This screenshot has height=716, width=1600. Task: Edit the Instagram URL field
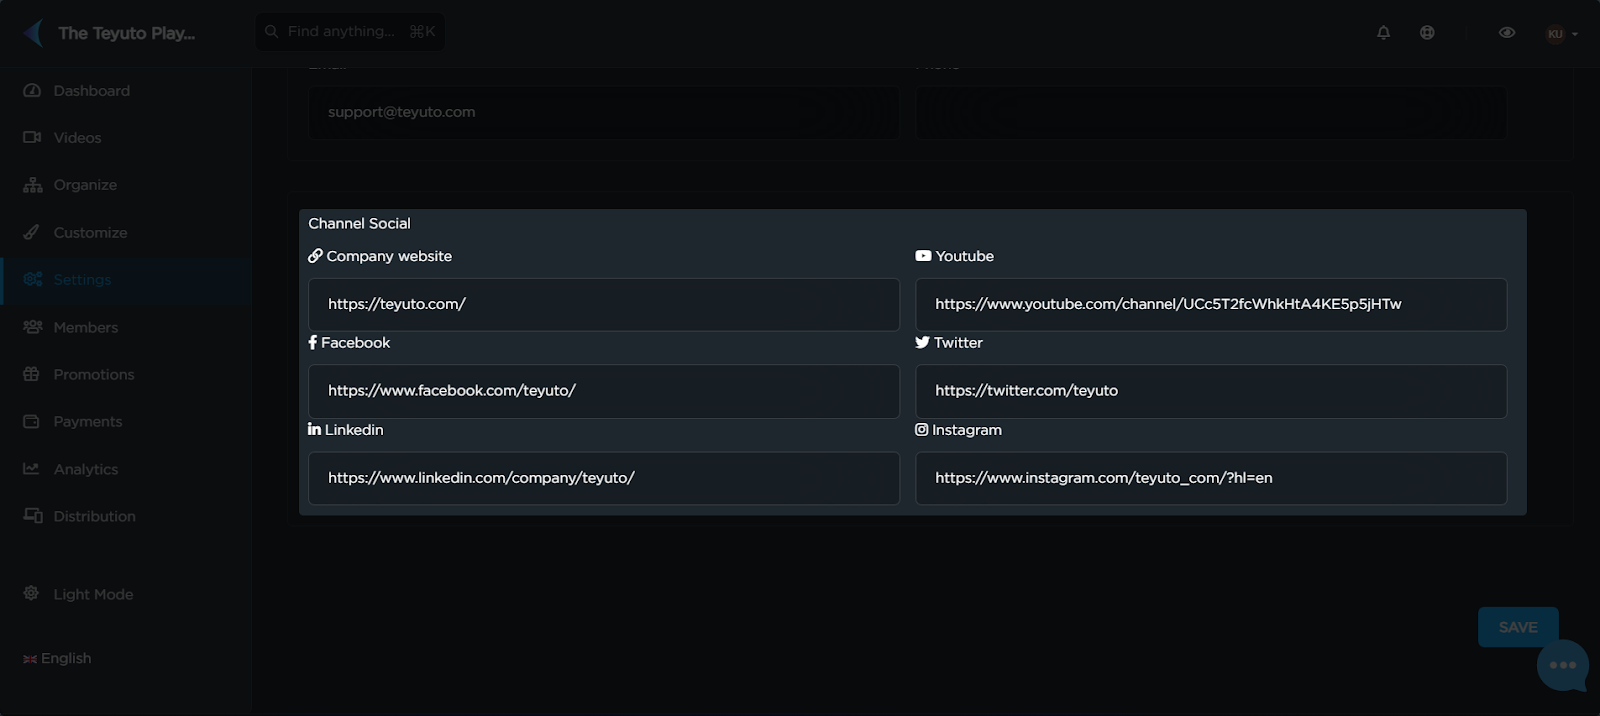pos(1211,478)
